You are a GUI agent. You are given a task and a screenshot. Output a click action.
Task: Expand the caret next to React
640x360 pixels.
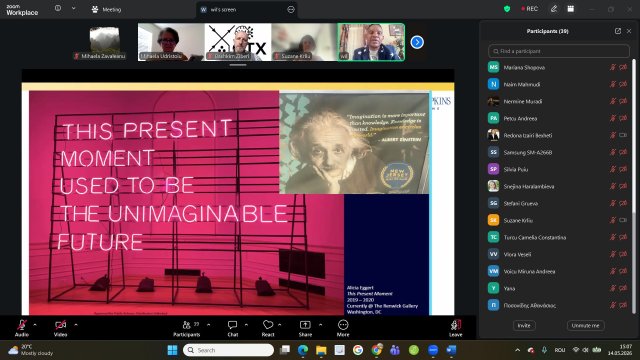click(280, 325)
